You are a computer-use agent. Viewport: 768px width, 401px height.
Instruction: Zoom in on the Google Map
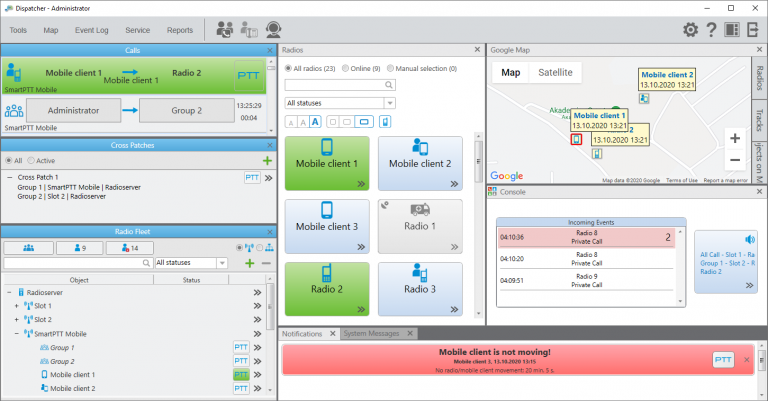click(735, 139)
